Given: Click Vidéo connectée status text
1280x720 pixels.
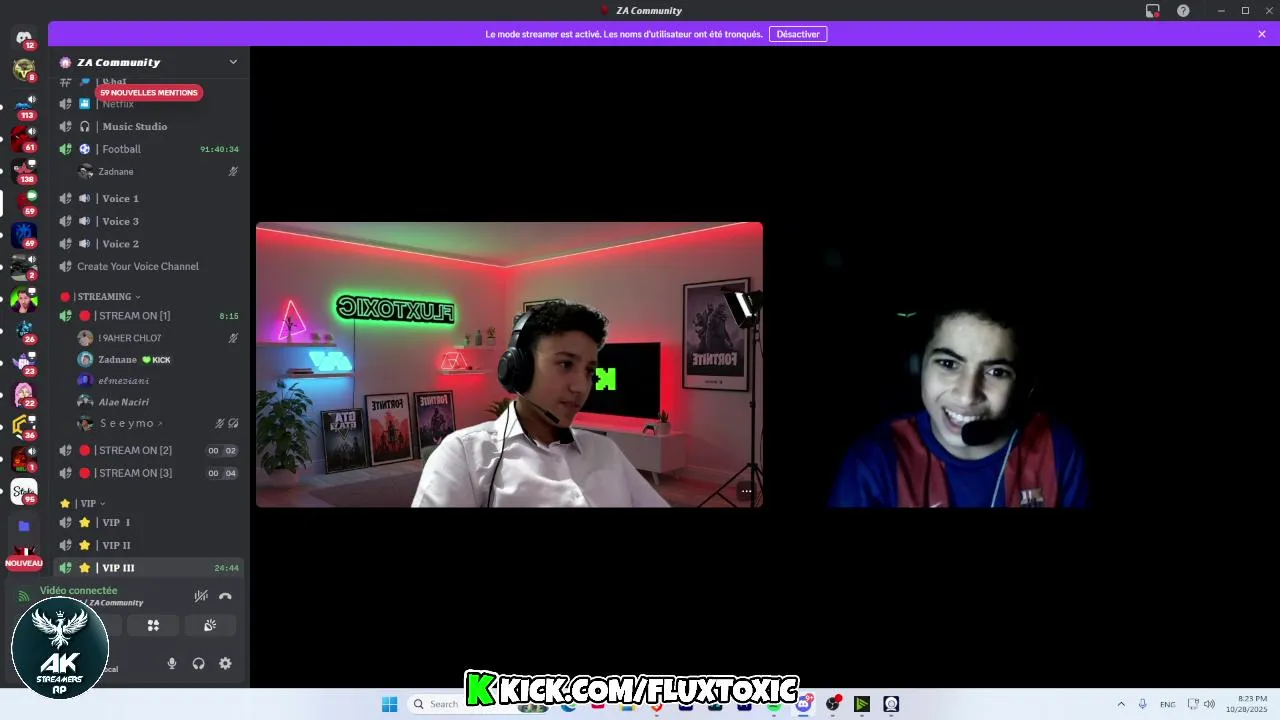Looking at the screenshot, I should click(x=78, y=591).
